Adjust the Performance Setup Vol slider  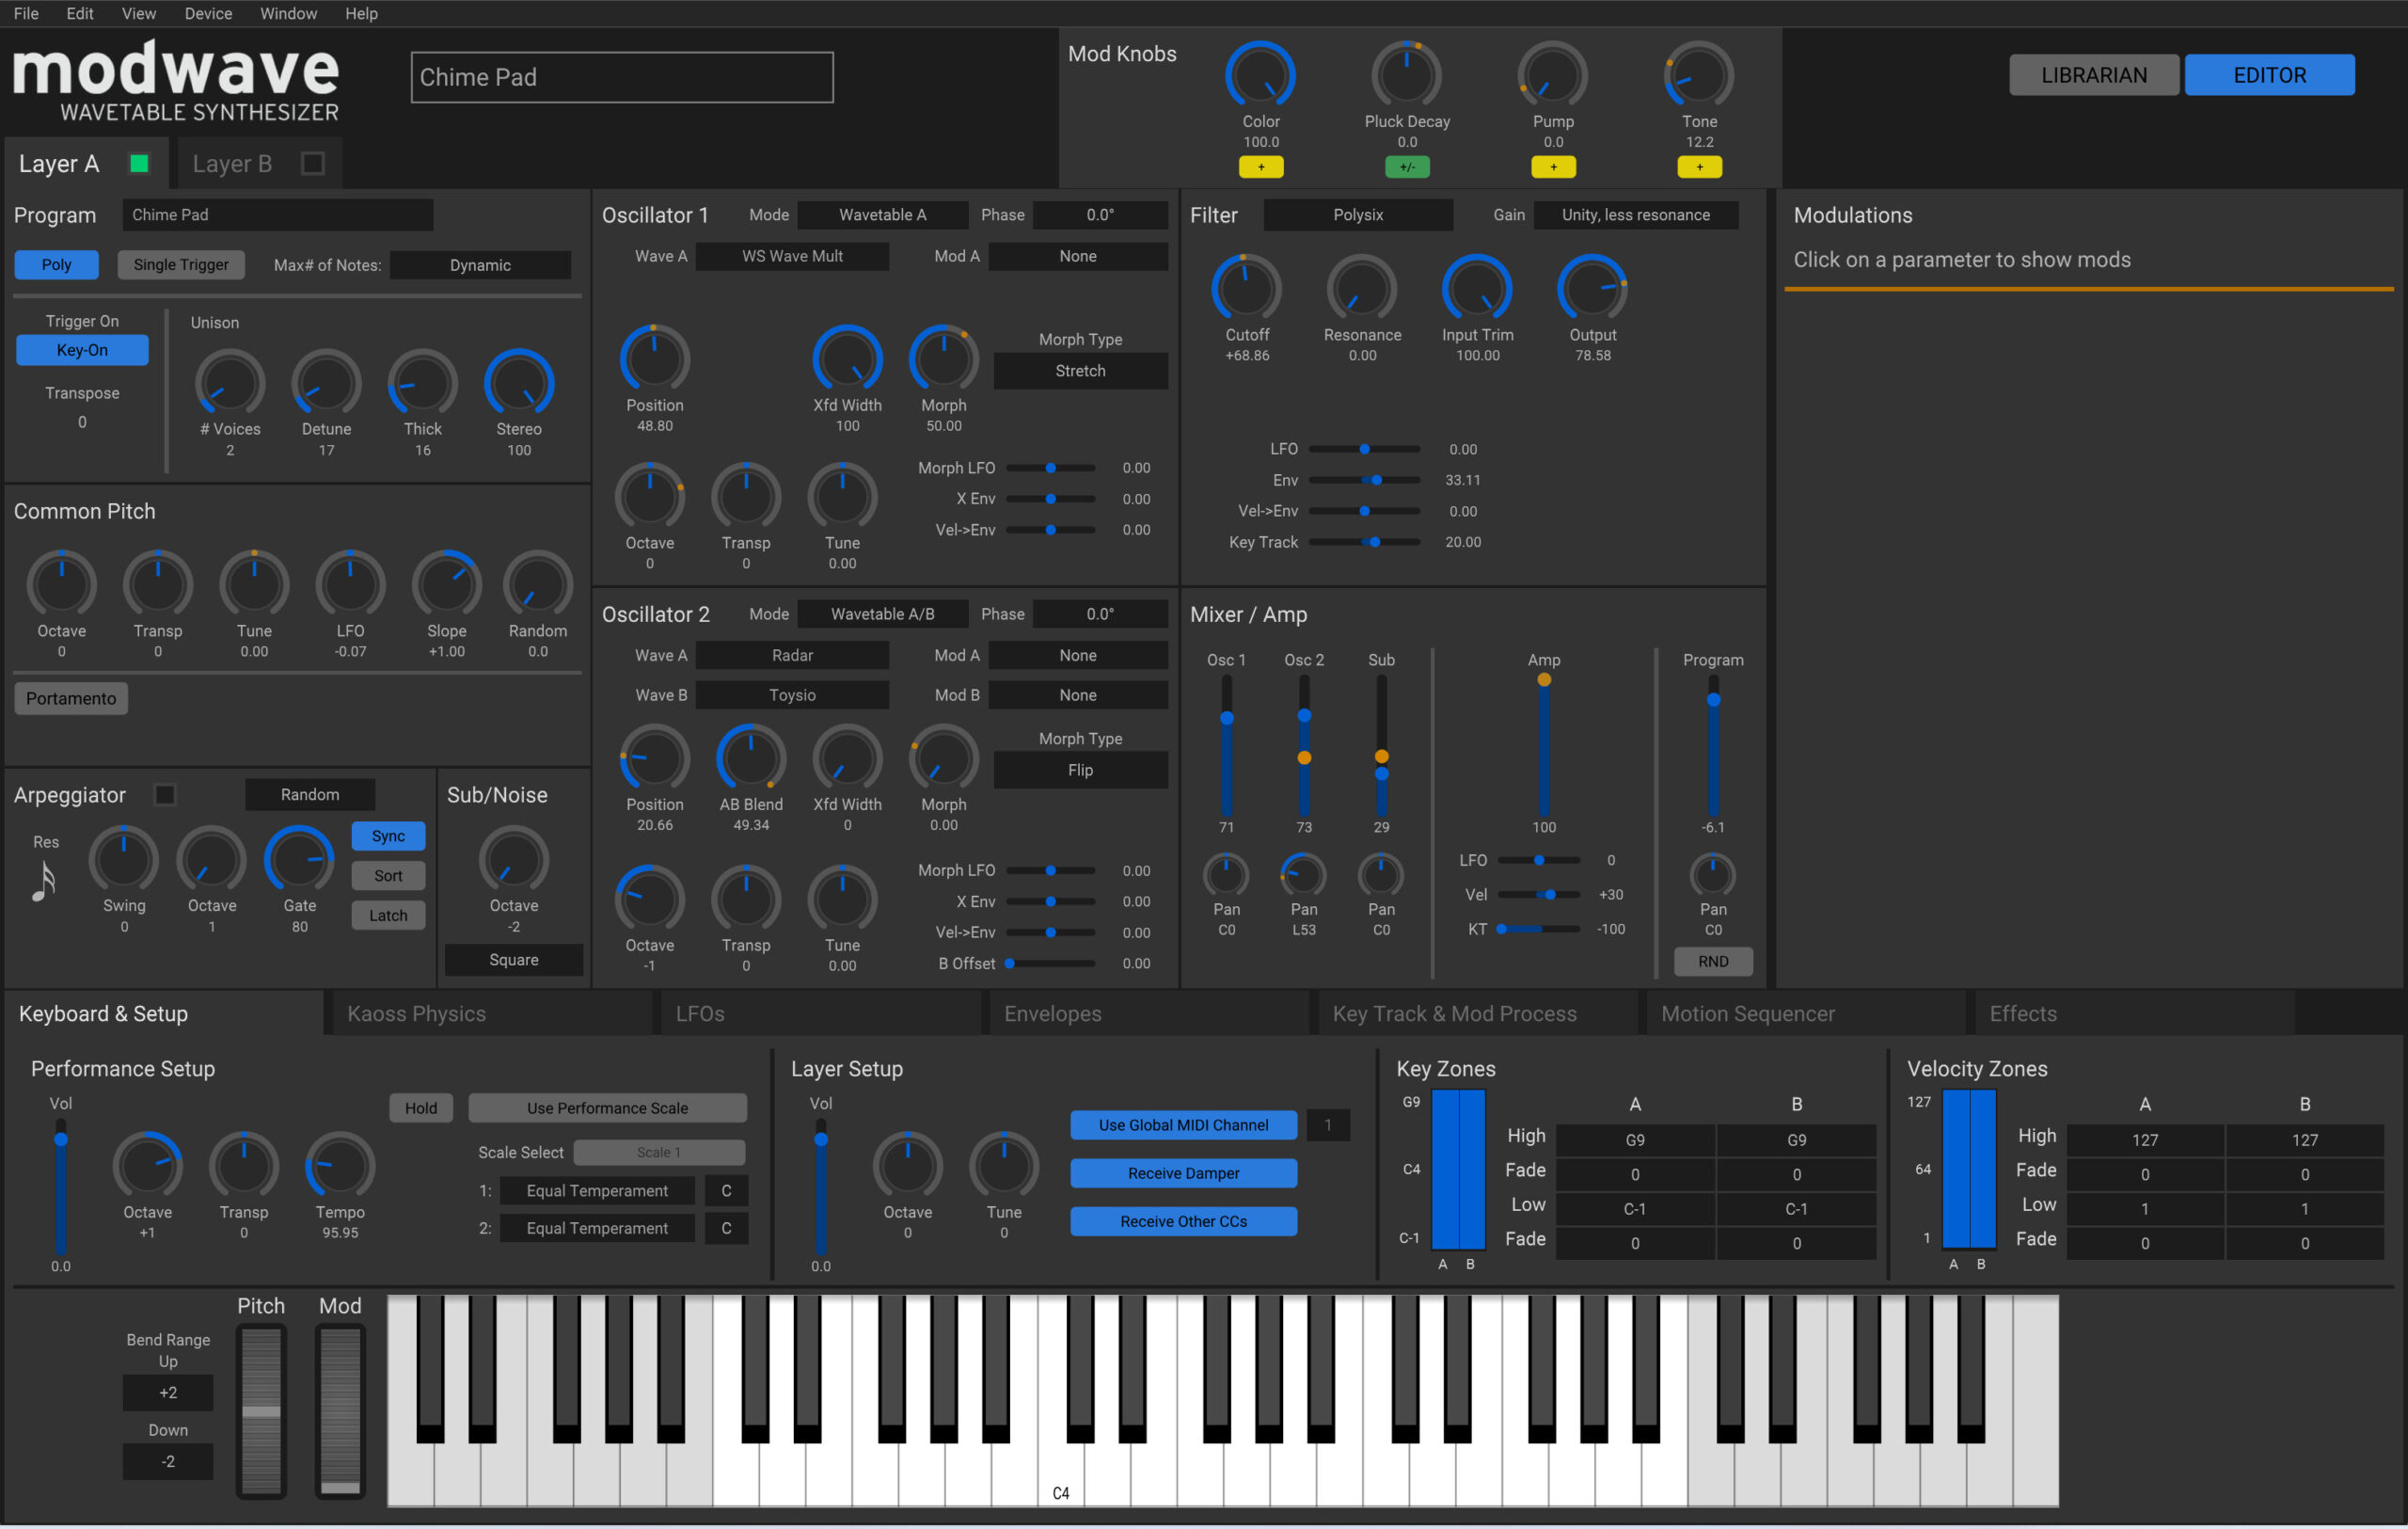click(61, 1187)
